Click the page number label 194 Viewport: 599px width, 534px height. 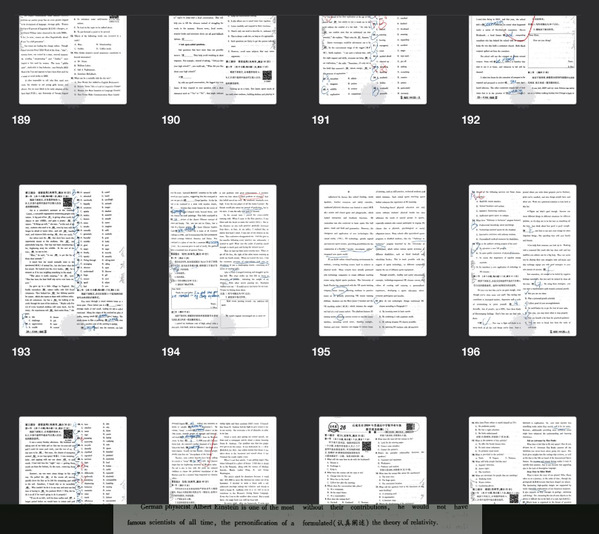pos(171,352)
